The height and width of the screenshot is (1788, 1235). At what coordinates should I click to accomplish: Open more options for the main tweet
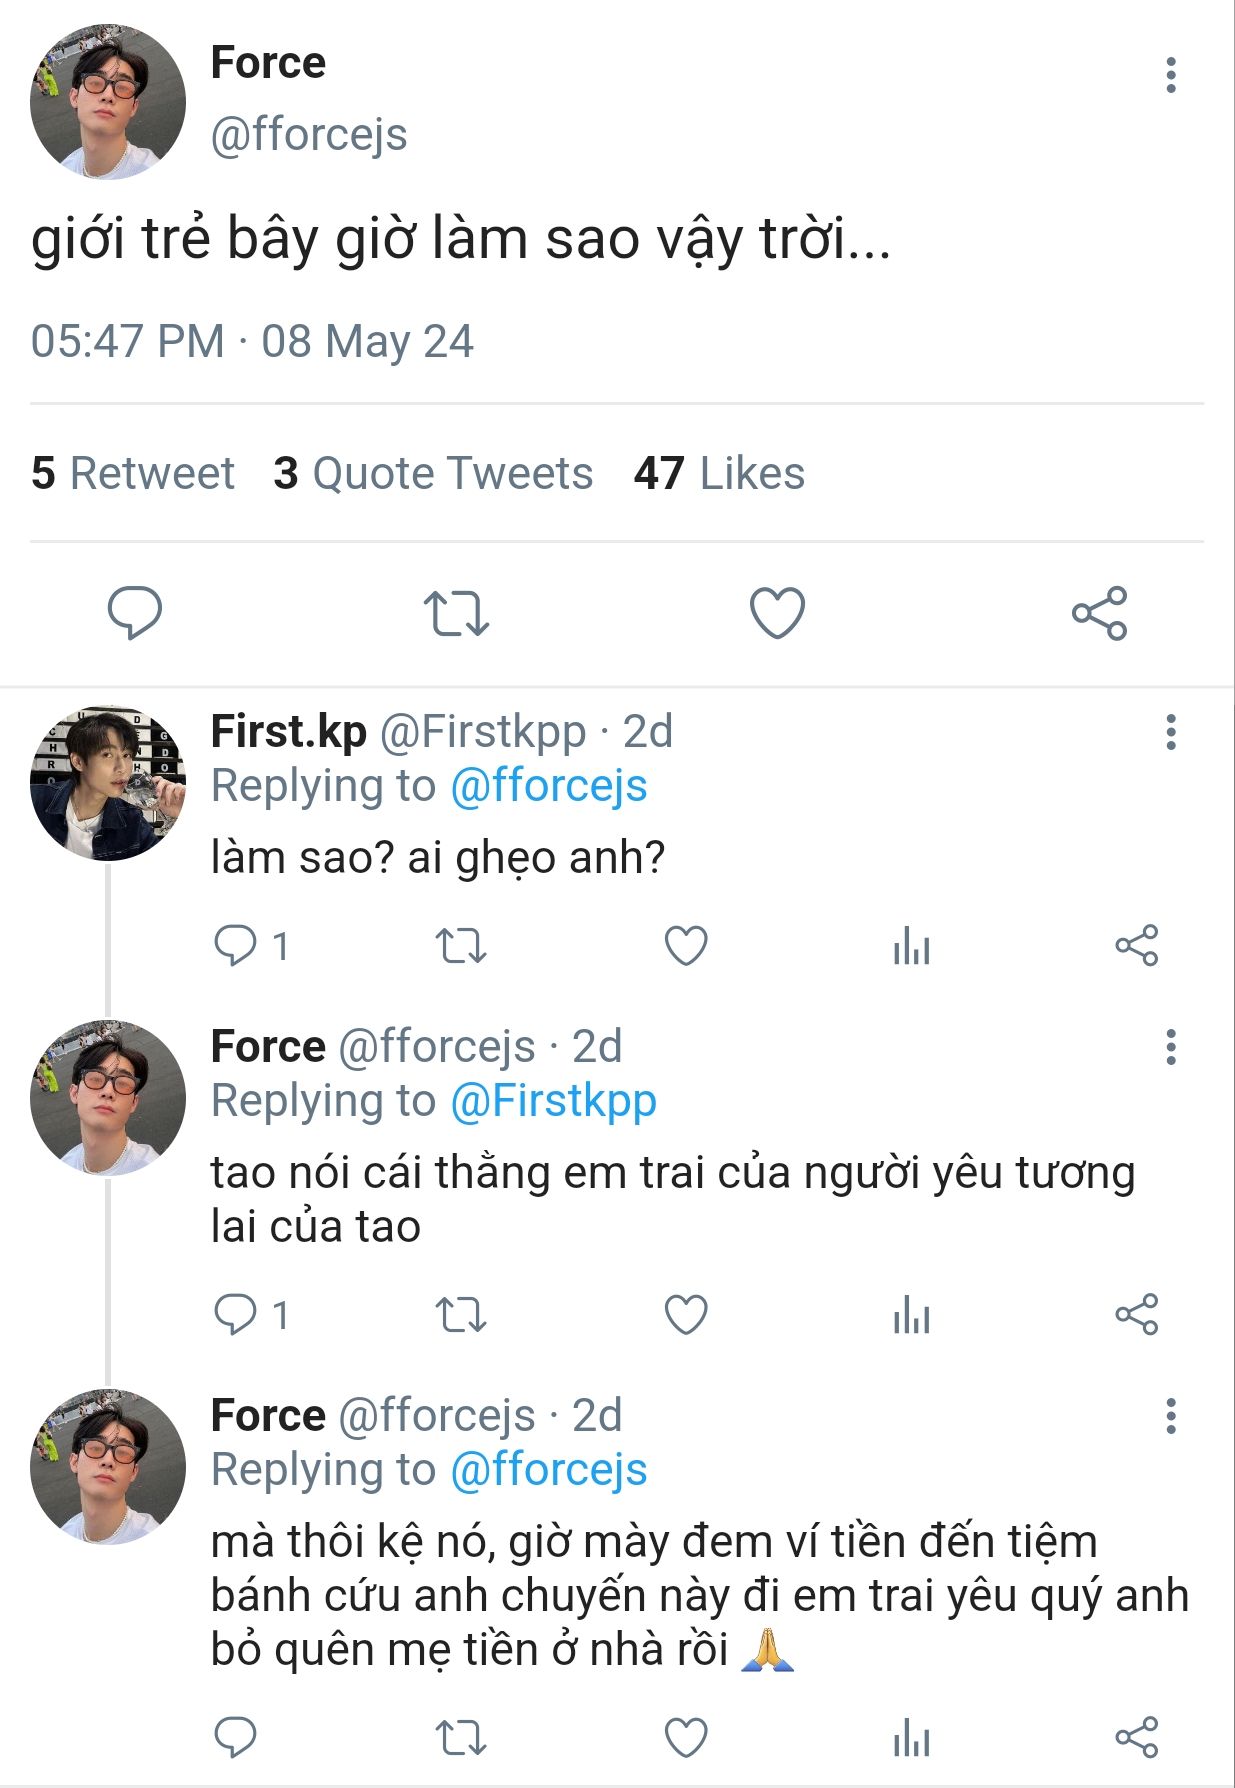coord(1170,76)
